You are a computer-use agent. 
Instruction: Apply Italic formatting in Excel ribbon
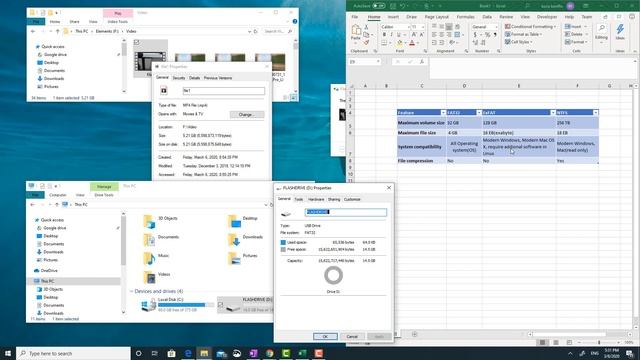coord(391,35)
